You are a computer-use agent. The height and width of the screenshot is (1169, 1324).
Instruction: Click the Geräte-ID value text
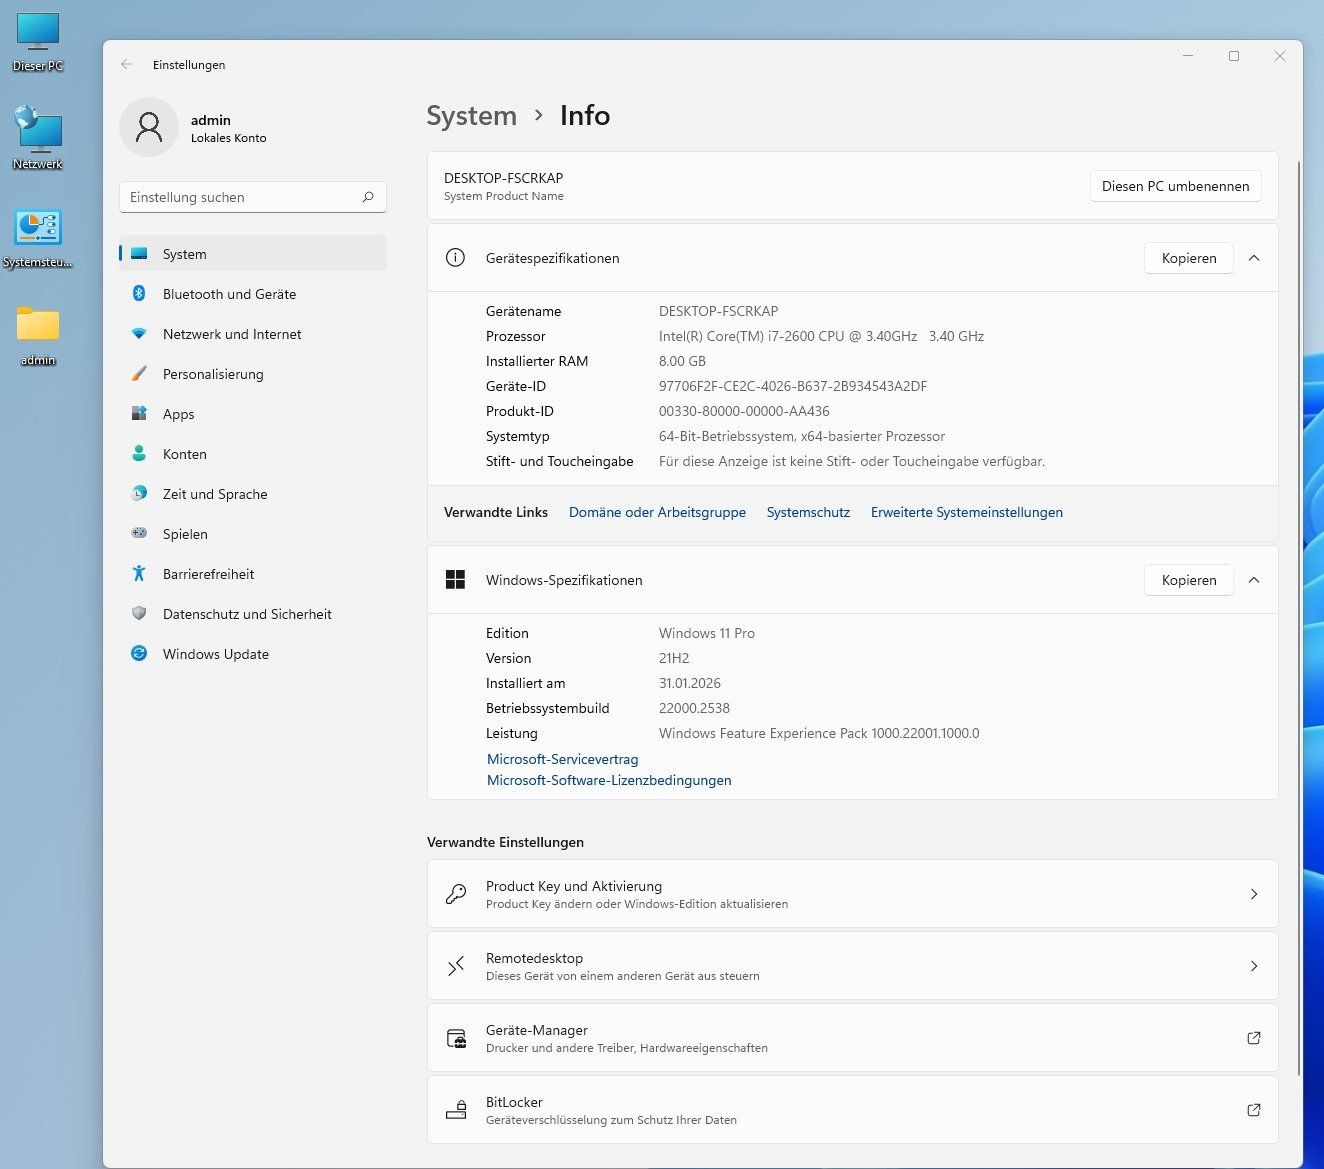click(x=793, y=386)
